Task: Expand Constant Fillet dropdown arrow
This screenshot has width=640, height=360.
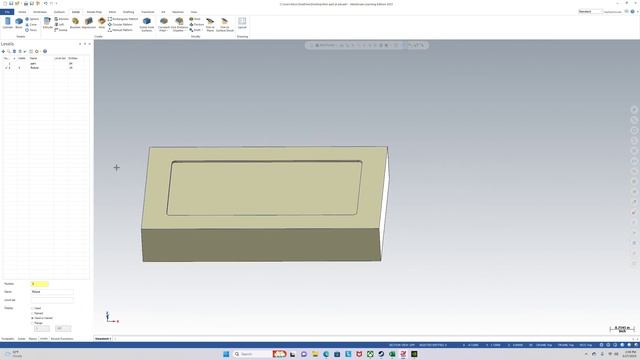Action: 167,31
